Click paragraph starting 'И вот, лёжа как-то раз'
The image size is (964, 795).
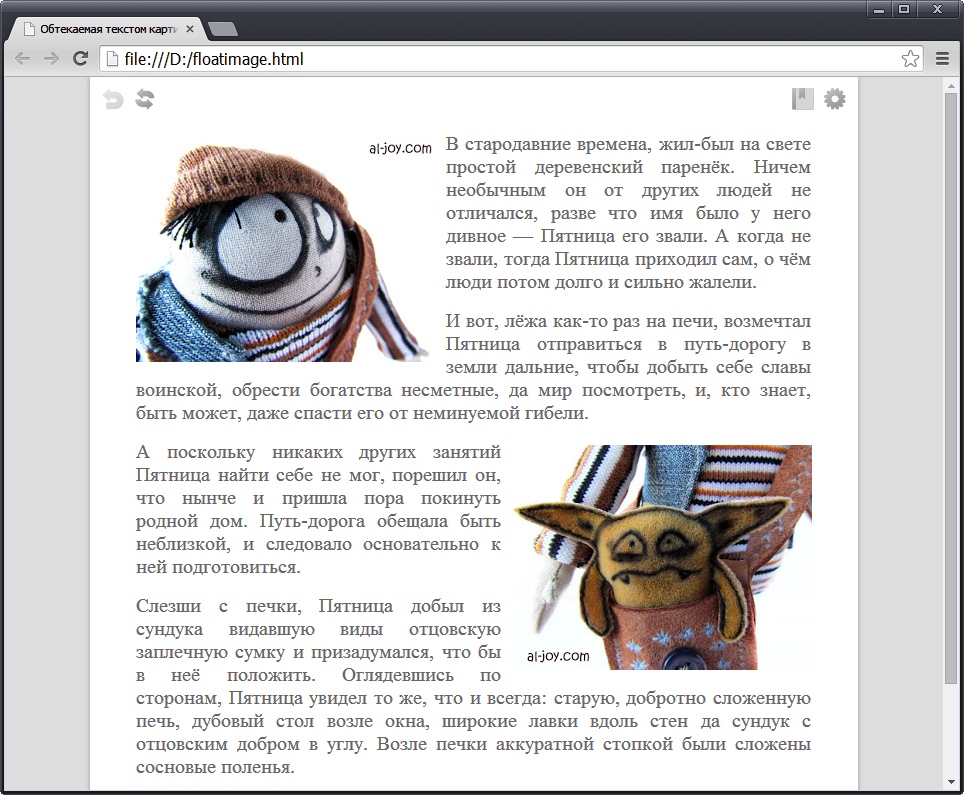tap(473, 367)
